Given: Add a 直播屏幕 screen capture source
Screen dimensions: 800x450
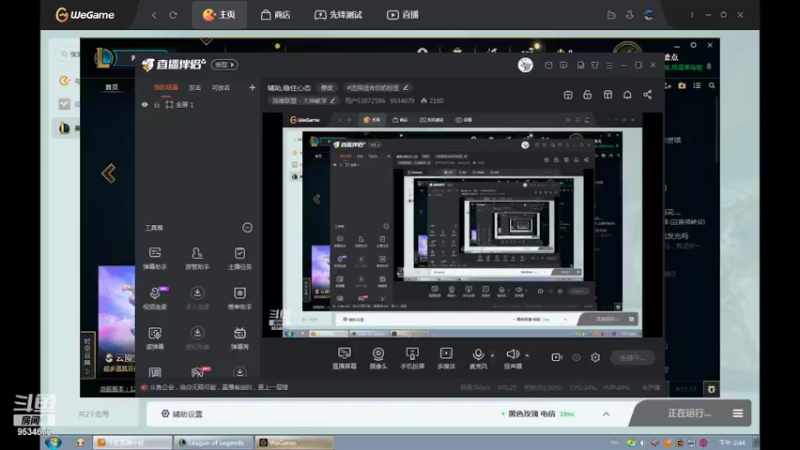Looking at the screenshot, I should [x=344, y=358].
